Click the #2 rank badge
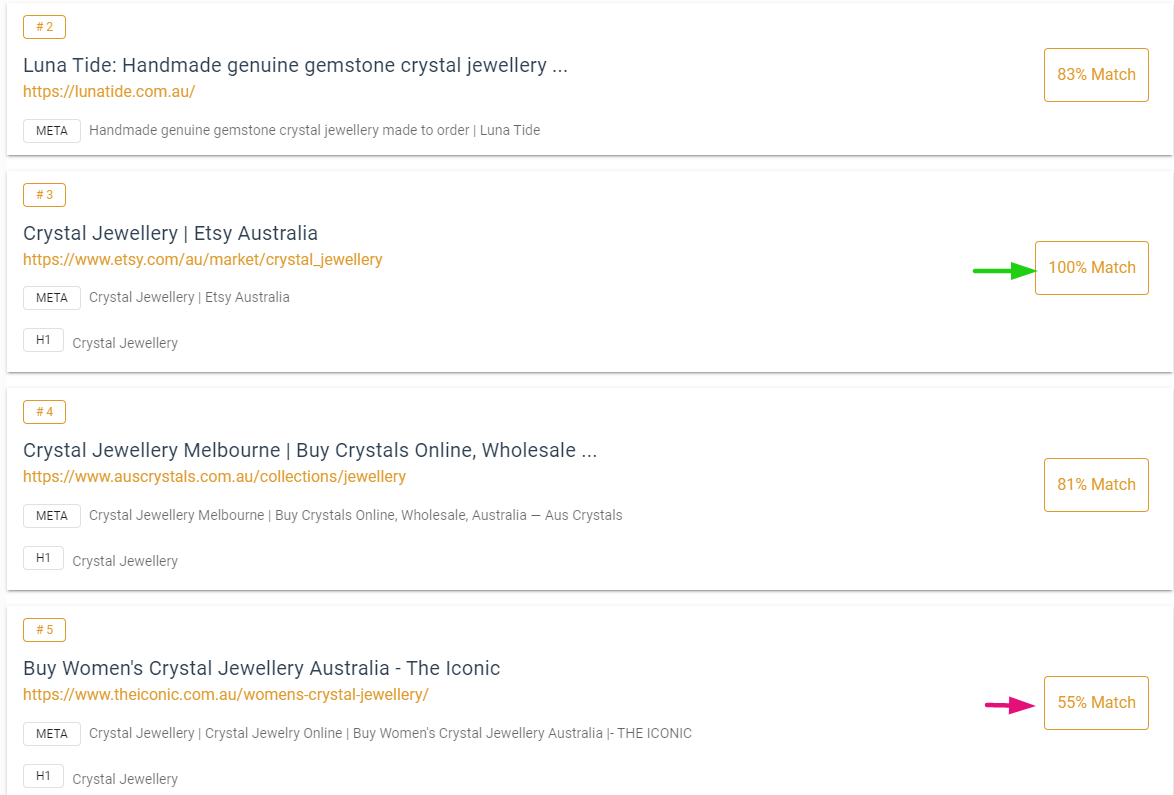This screenshot has height=795, width=1174. coord(44,27)
